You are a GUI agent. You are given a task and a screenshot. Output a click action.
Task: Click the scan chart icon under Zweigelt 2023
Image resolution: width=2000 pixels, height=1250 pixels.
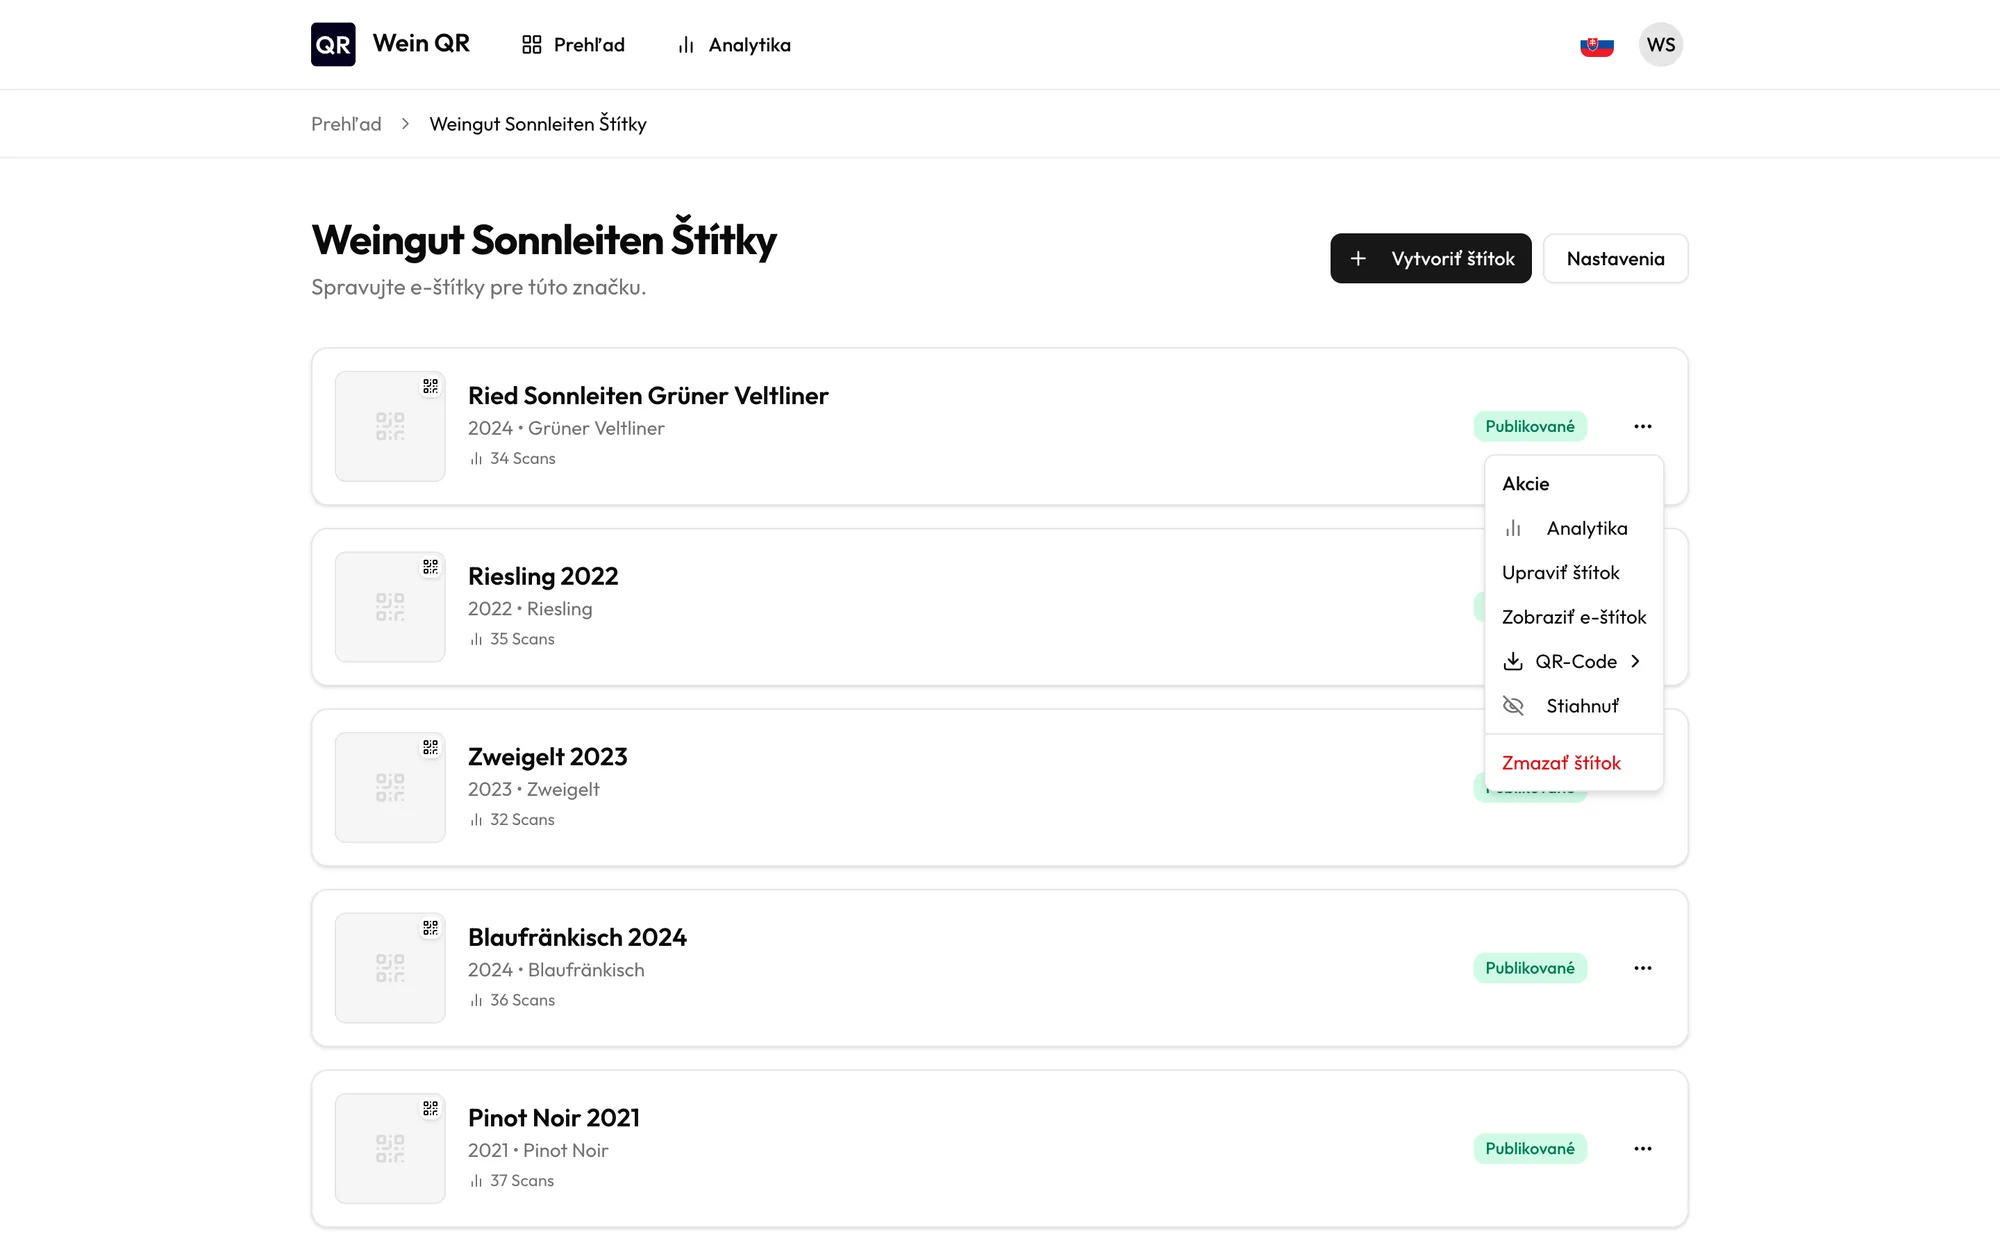pos(476,820)
